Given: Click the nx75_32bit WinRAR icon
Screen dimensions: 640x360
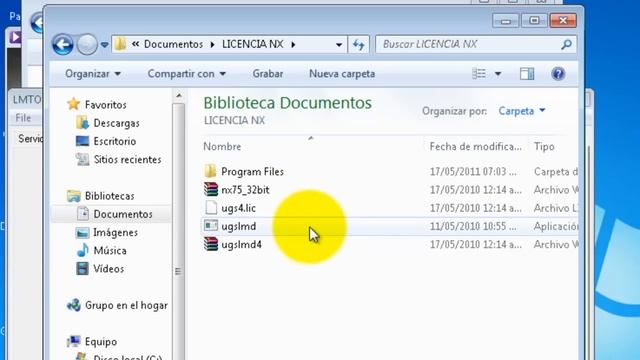Looking at the screenshot, I should [x=211, y=189].
